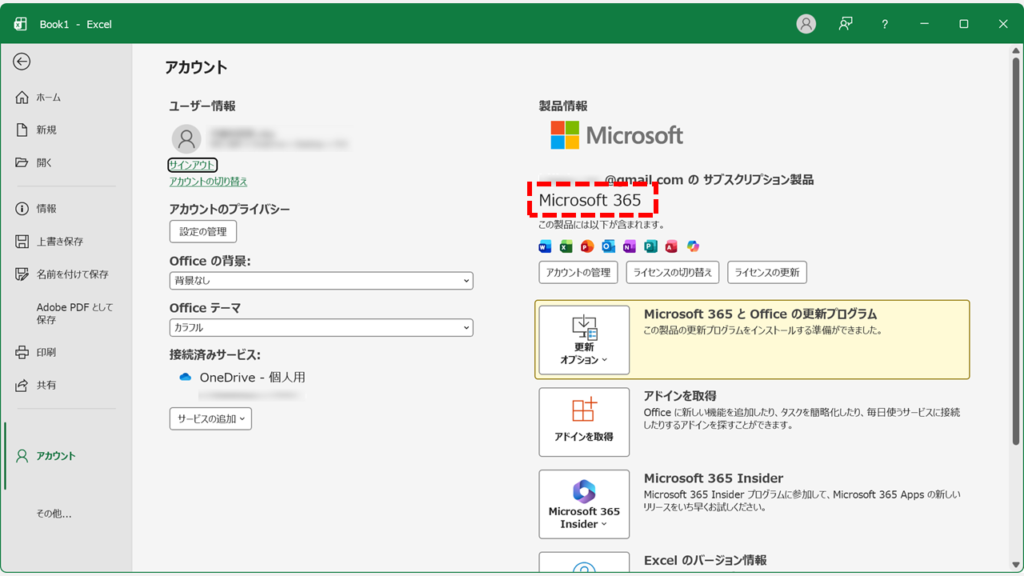Select 情報 in the sidebar
Viewport: 1024px width, 576px height.
click(46, 208)
